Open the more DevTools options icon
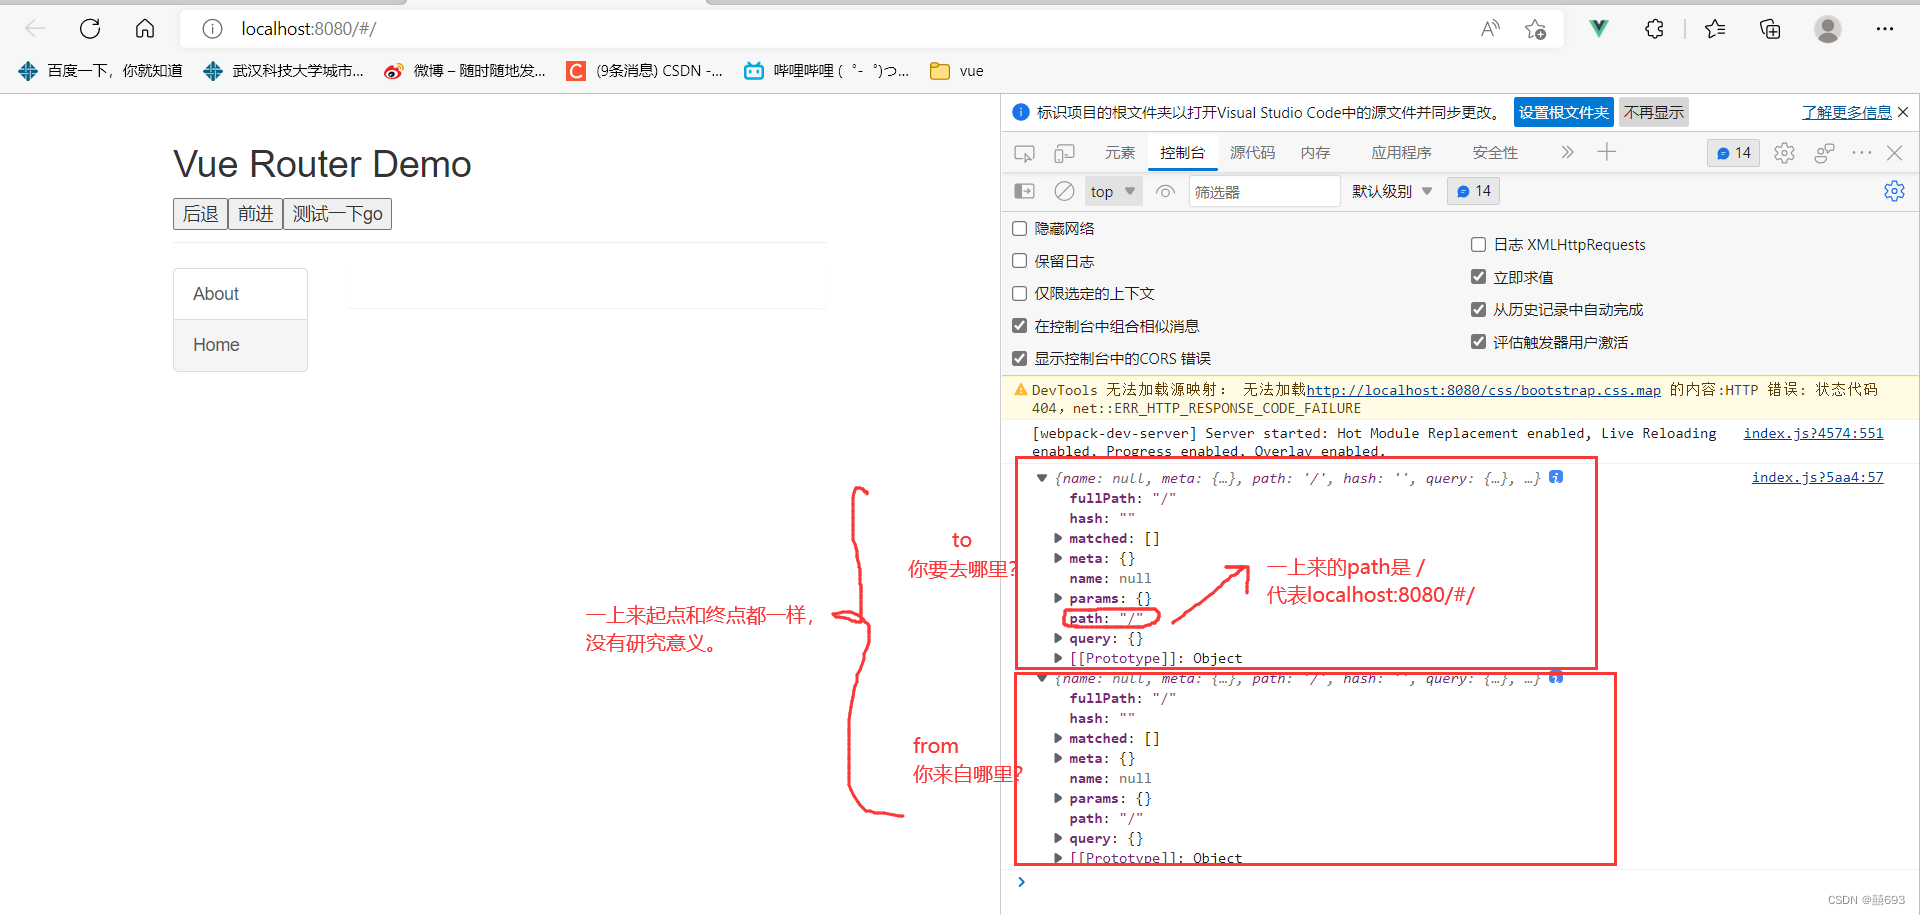This screenshot has width=1920, height=915. 1861,152
